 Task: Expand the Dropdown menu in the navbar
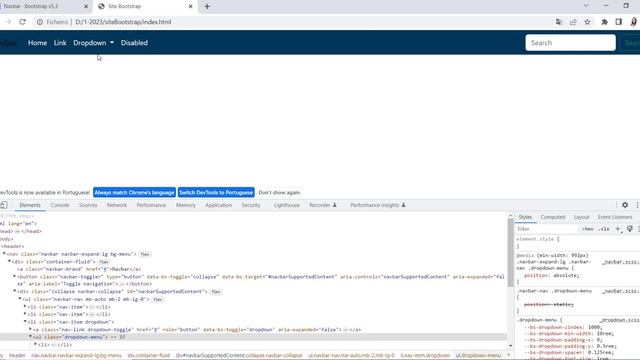(x=93, y=42)
